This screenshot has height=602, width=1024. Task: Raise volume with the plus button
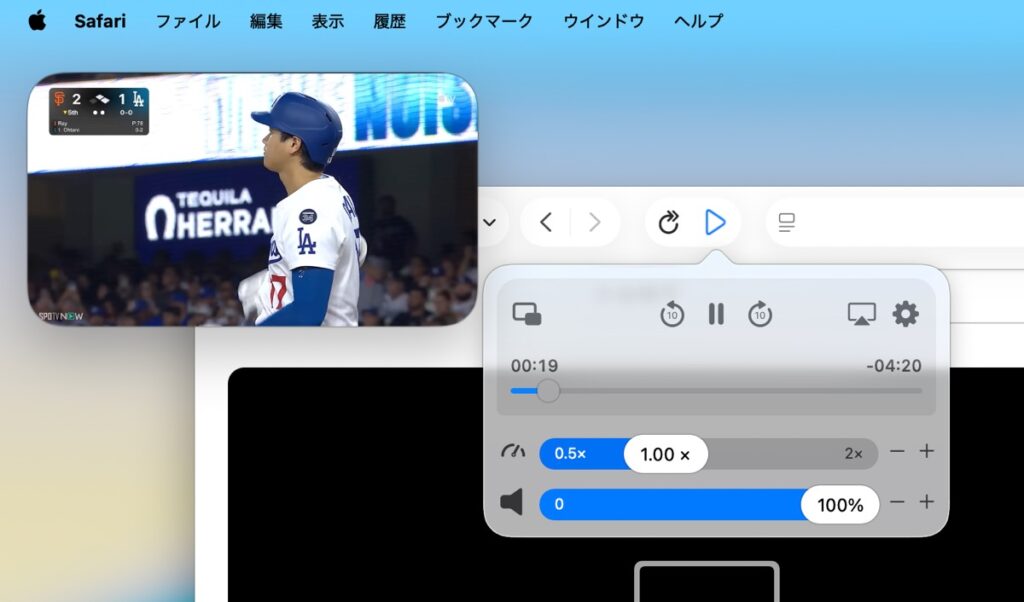927,502
